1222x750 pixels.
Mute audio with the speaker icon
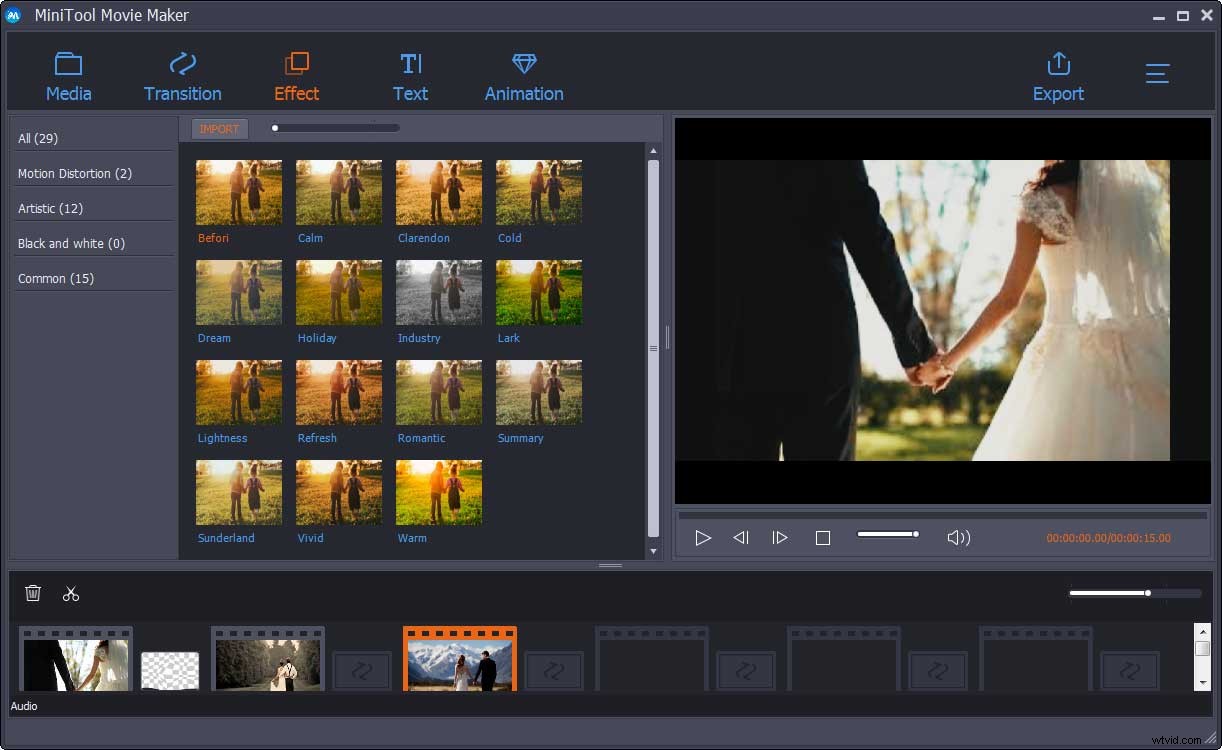click(958, 537)
